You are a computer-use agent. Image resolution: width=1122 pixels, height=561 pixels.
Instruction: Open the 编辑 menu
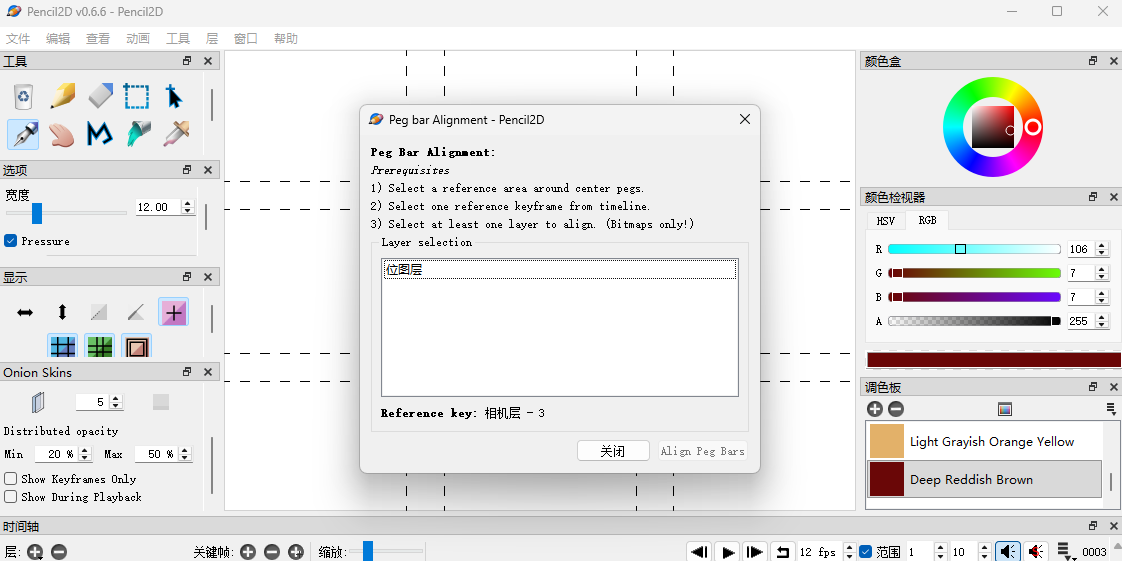click(58, 39)
